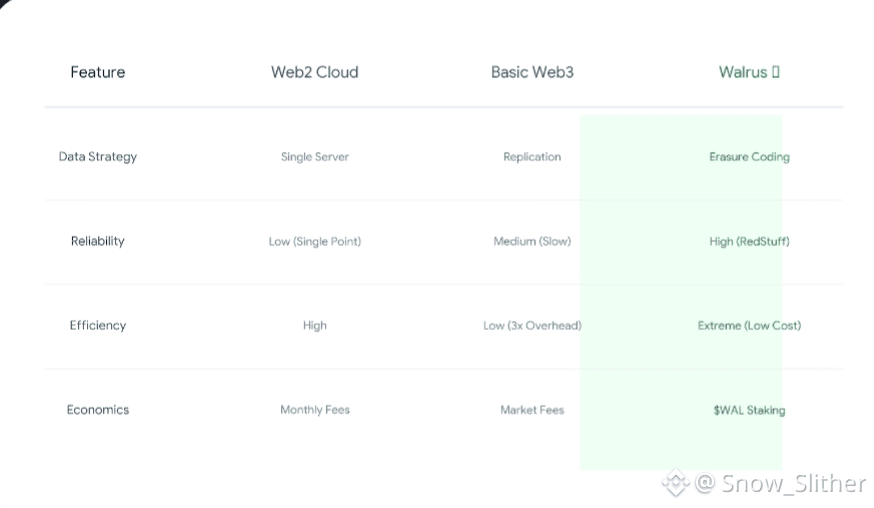Click the Economics row label

98,410
